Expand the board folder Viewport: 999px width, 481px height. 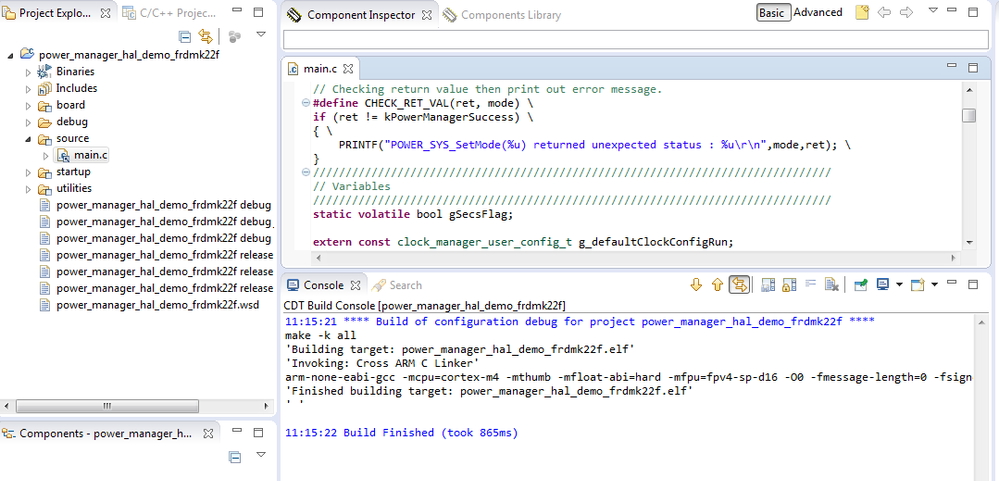(x=28, y=105)
